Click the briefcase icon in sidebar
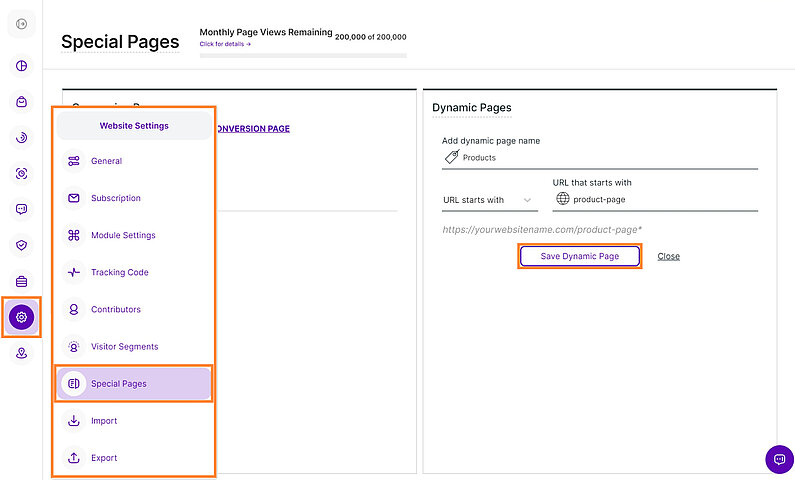 tap(21, 281)
